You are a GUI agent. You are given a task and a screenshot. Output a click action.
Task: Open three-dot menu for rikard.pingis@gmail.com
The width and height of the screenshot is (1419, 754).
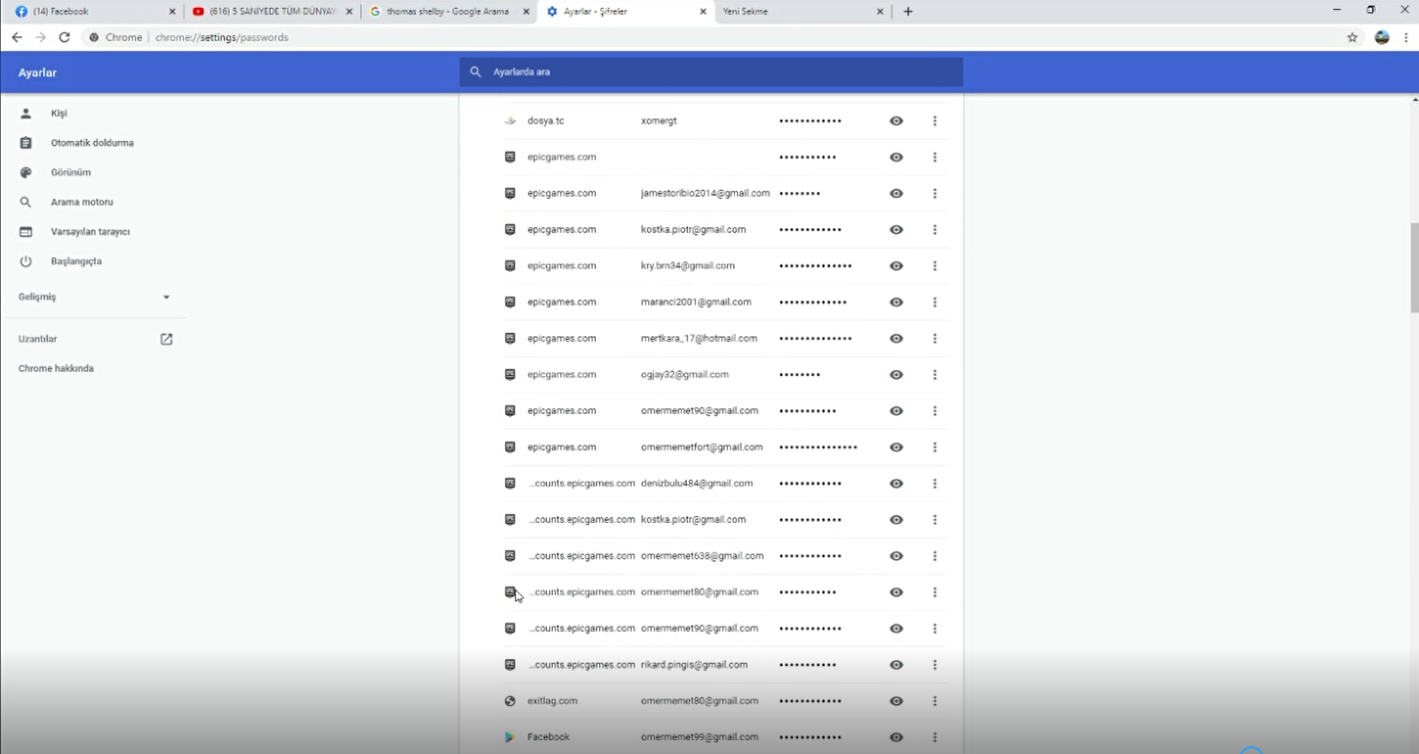tap(935, 665)
